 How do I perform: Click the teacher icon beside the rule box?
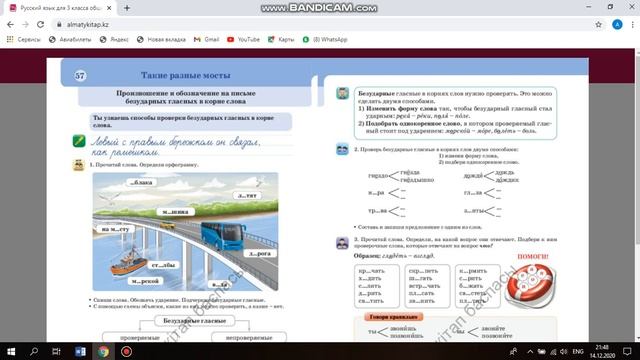(x=342, y=93)
